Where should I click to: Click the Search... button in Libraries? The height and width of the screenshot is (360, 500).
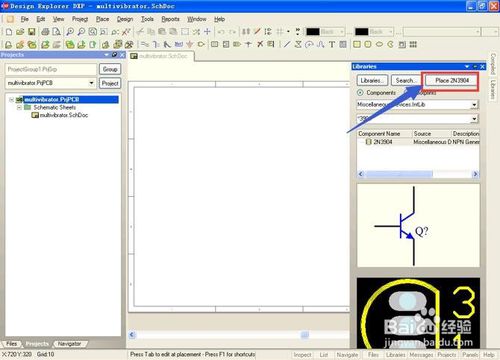click(406, 80)
